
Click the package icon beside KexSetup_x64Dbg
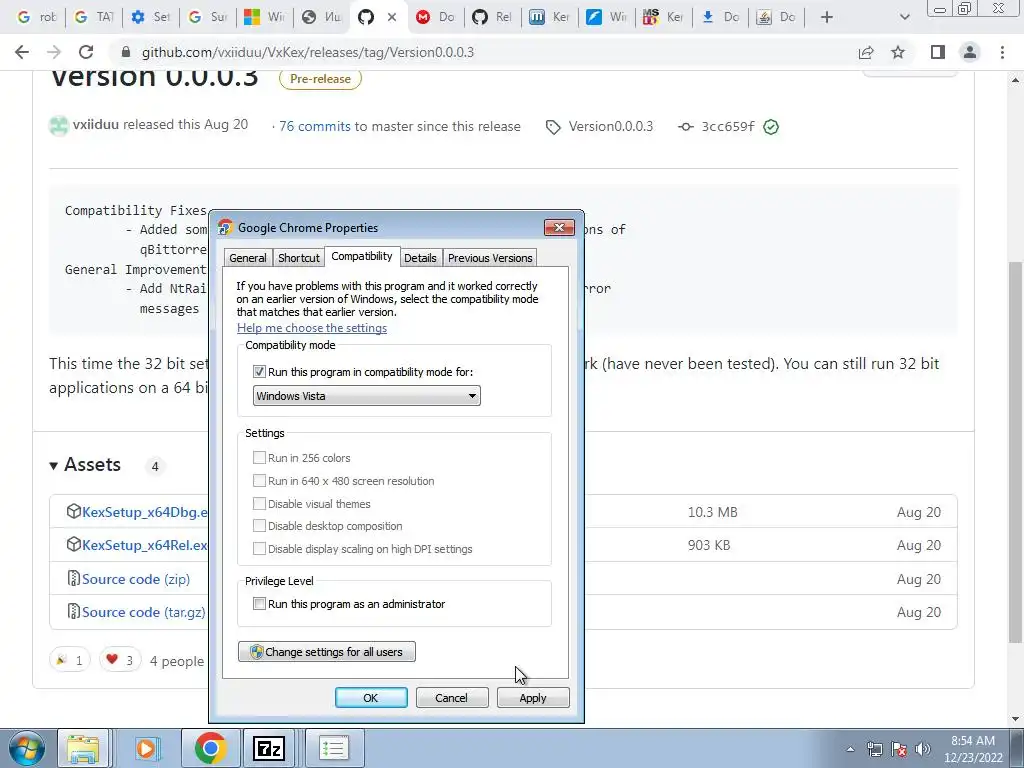click(x=74, y=511)
